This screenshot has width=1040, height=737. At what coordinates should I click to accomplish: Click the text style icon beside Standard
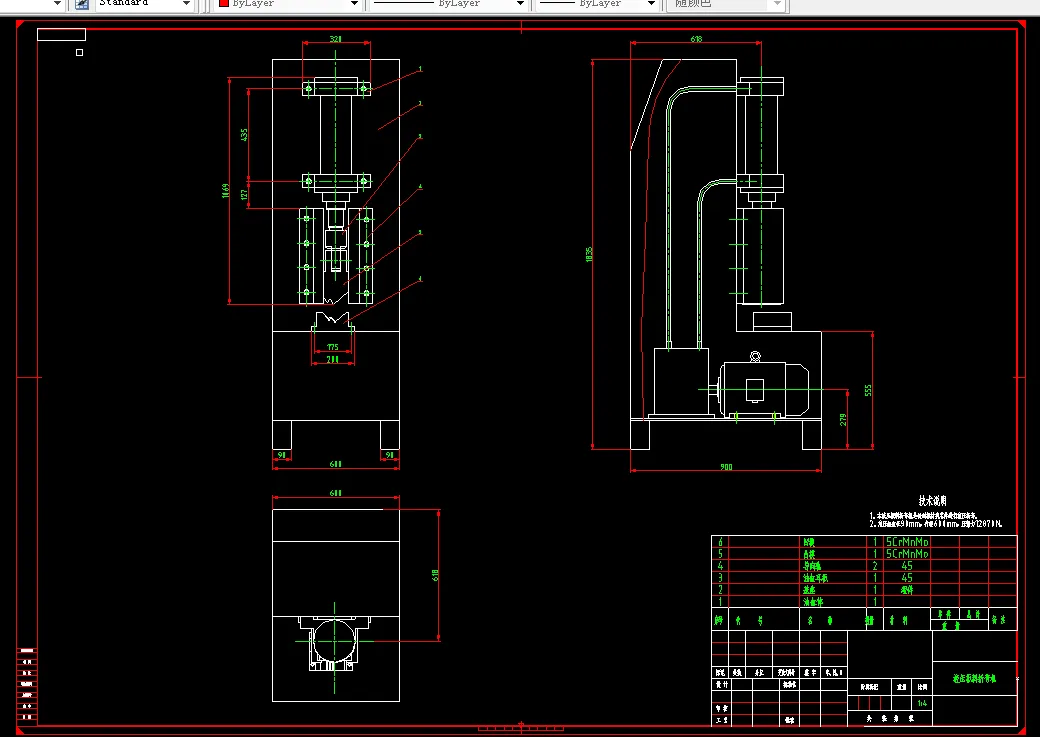point(82,3)
